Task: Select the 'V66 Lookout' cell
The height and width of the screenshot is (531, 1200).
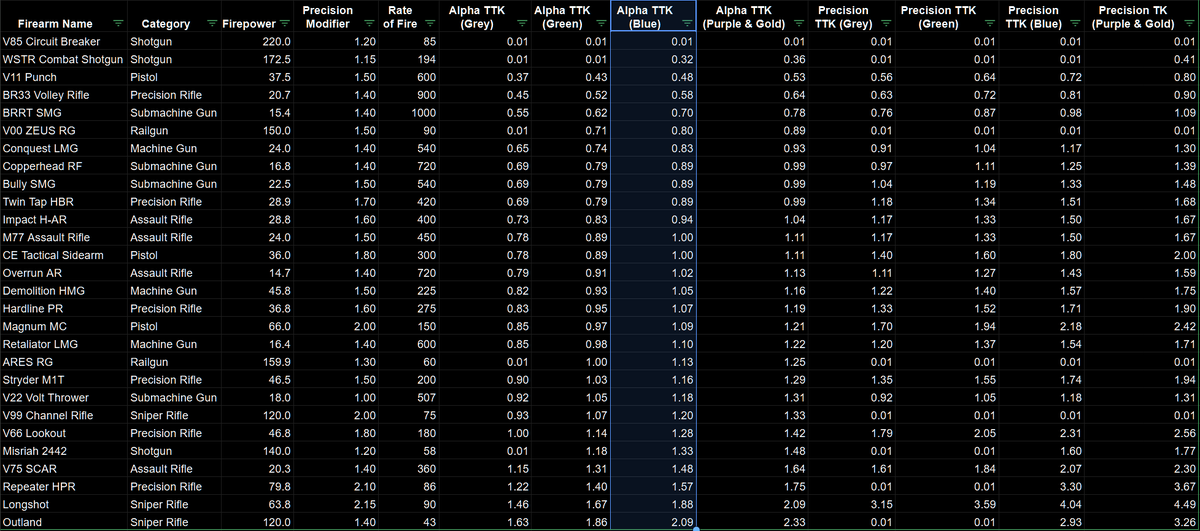Action: (63, 433)
